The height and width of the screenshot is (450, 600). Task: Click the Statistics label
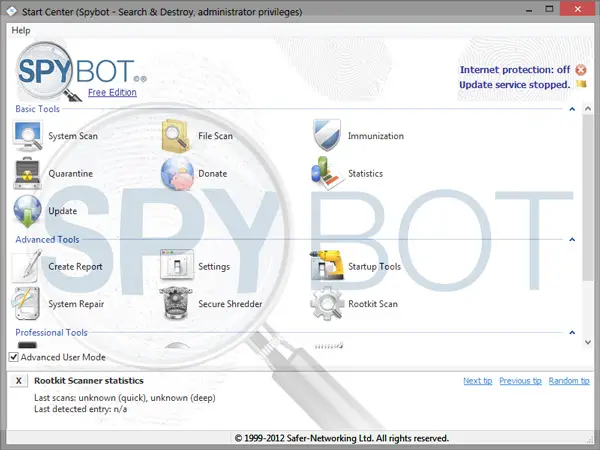point(365,173)
